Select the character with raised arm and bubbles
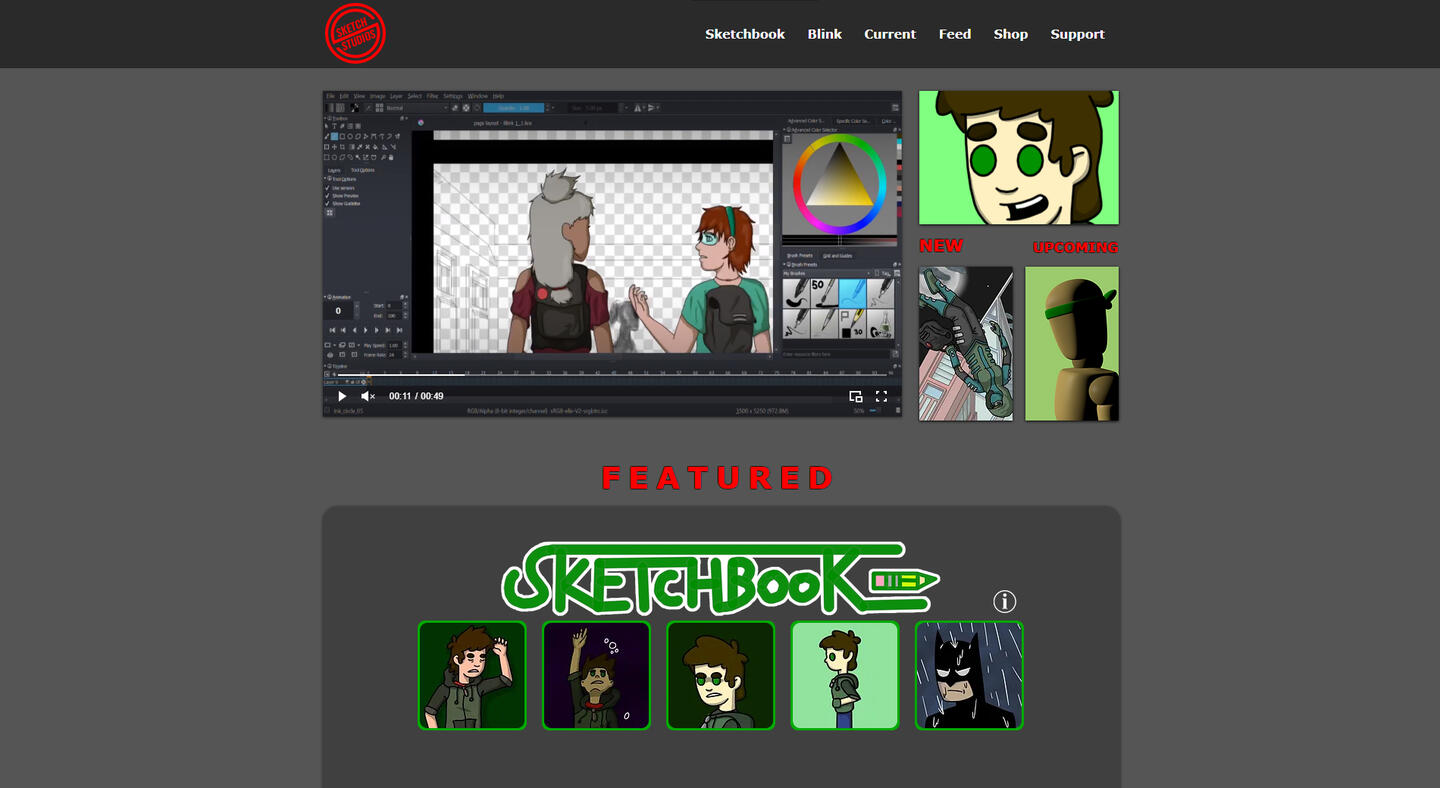 [x=596, y=675]
